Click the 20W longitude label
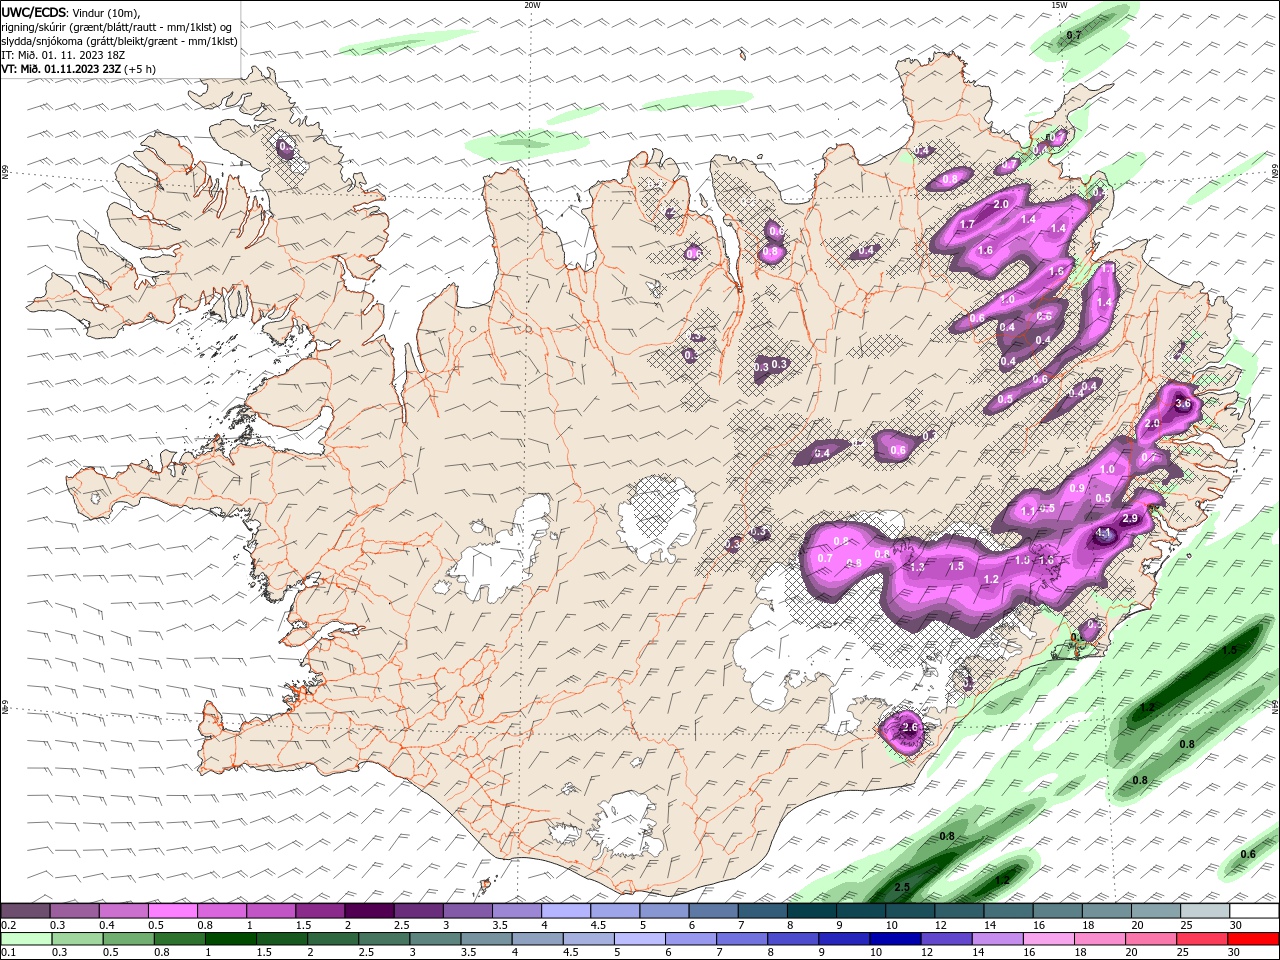The height and width of the screenshot is (960, 1280). pos(532,5)
